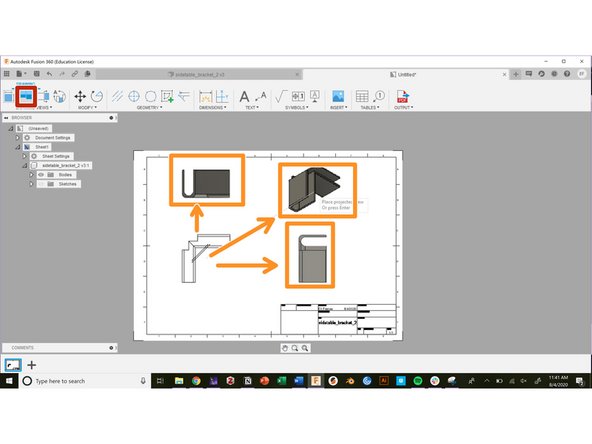Viewport: 592px width, 444px height.
Task: Select the Section View tool
Action: click(x=44, y=97)
